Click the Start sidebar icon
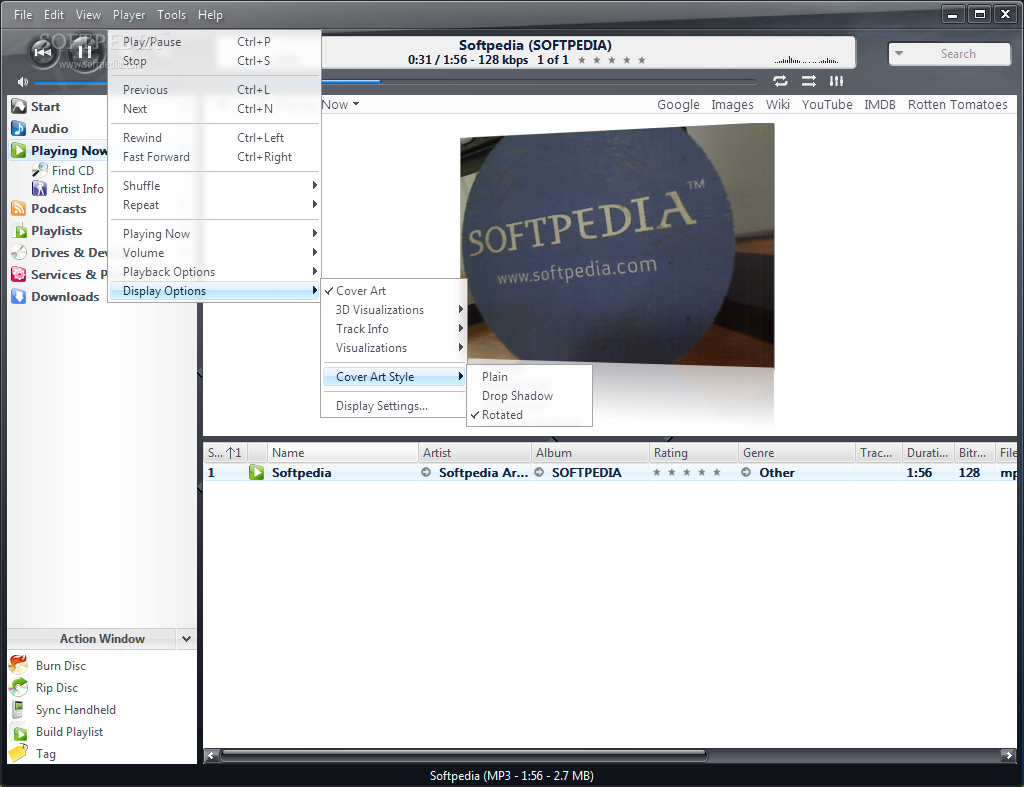Viewport: 1024px width, 787px height. 19,106
